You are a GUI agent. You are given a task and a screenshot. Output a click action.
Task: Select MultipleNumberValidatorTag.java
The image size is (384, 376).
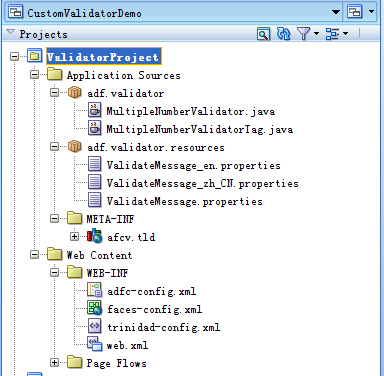pyautogui.click(x=200, y=129)
